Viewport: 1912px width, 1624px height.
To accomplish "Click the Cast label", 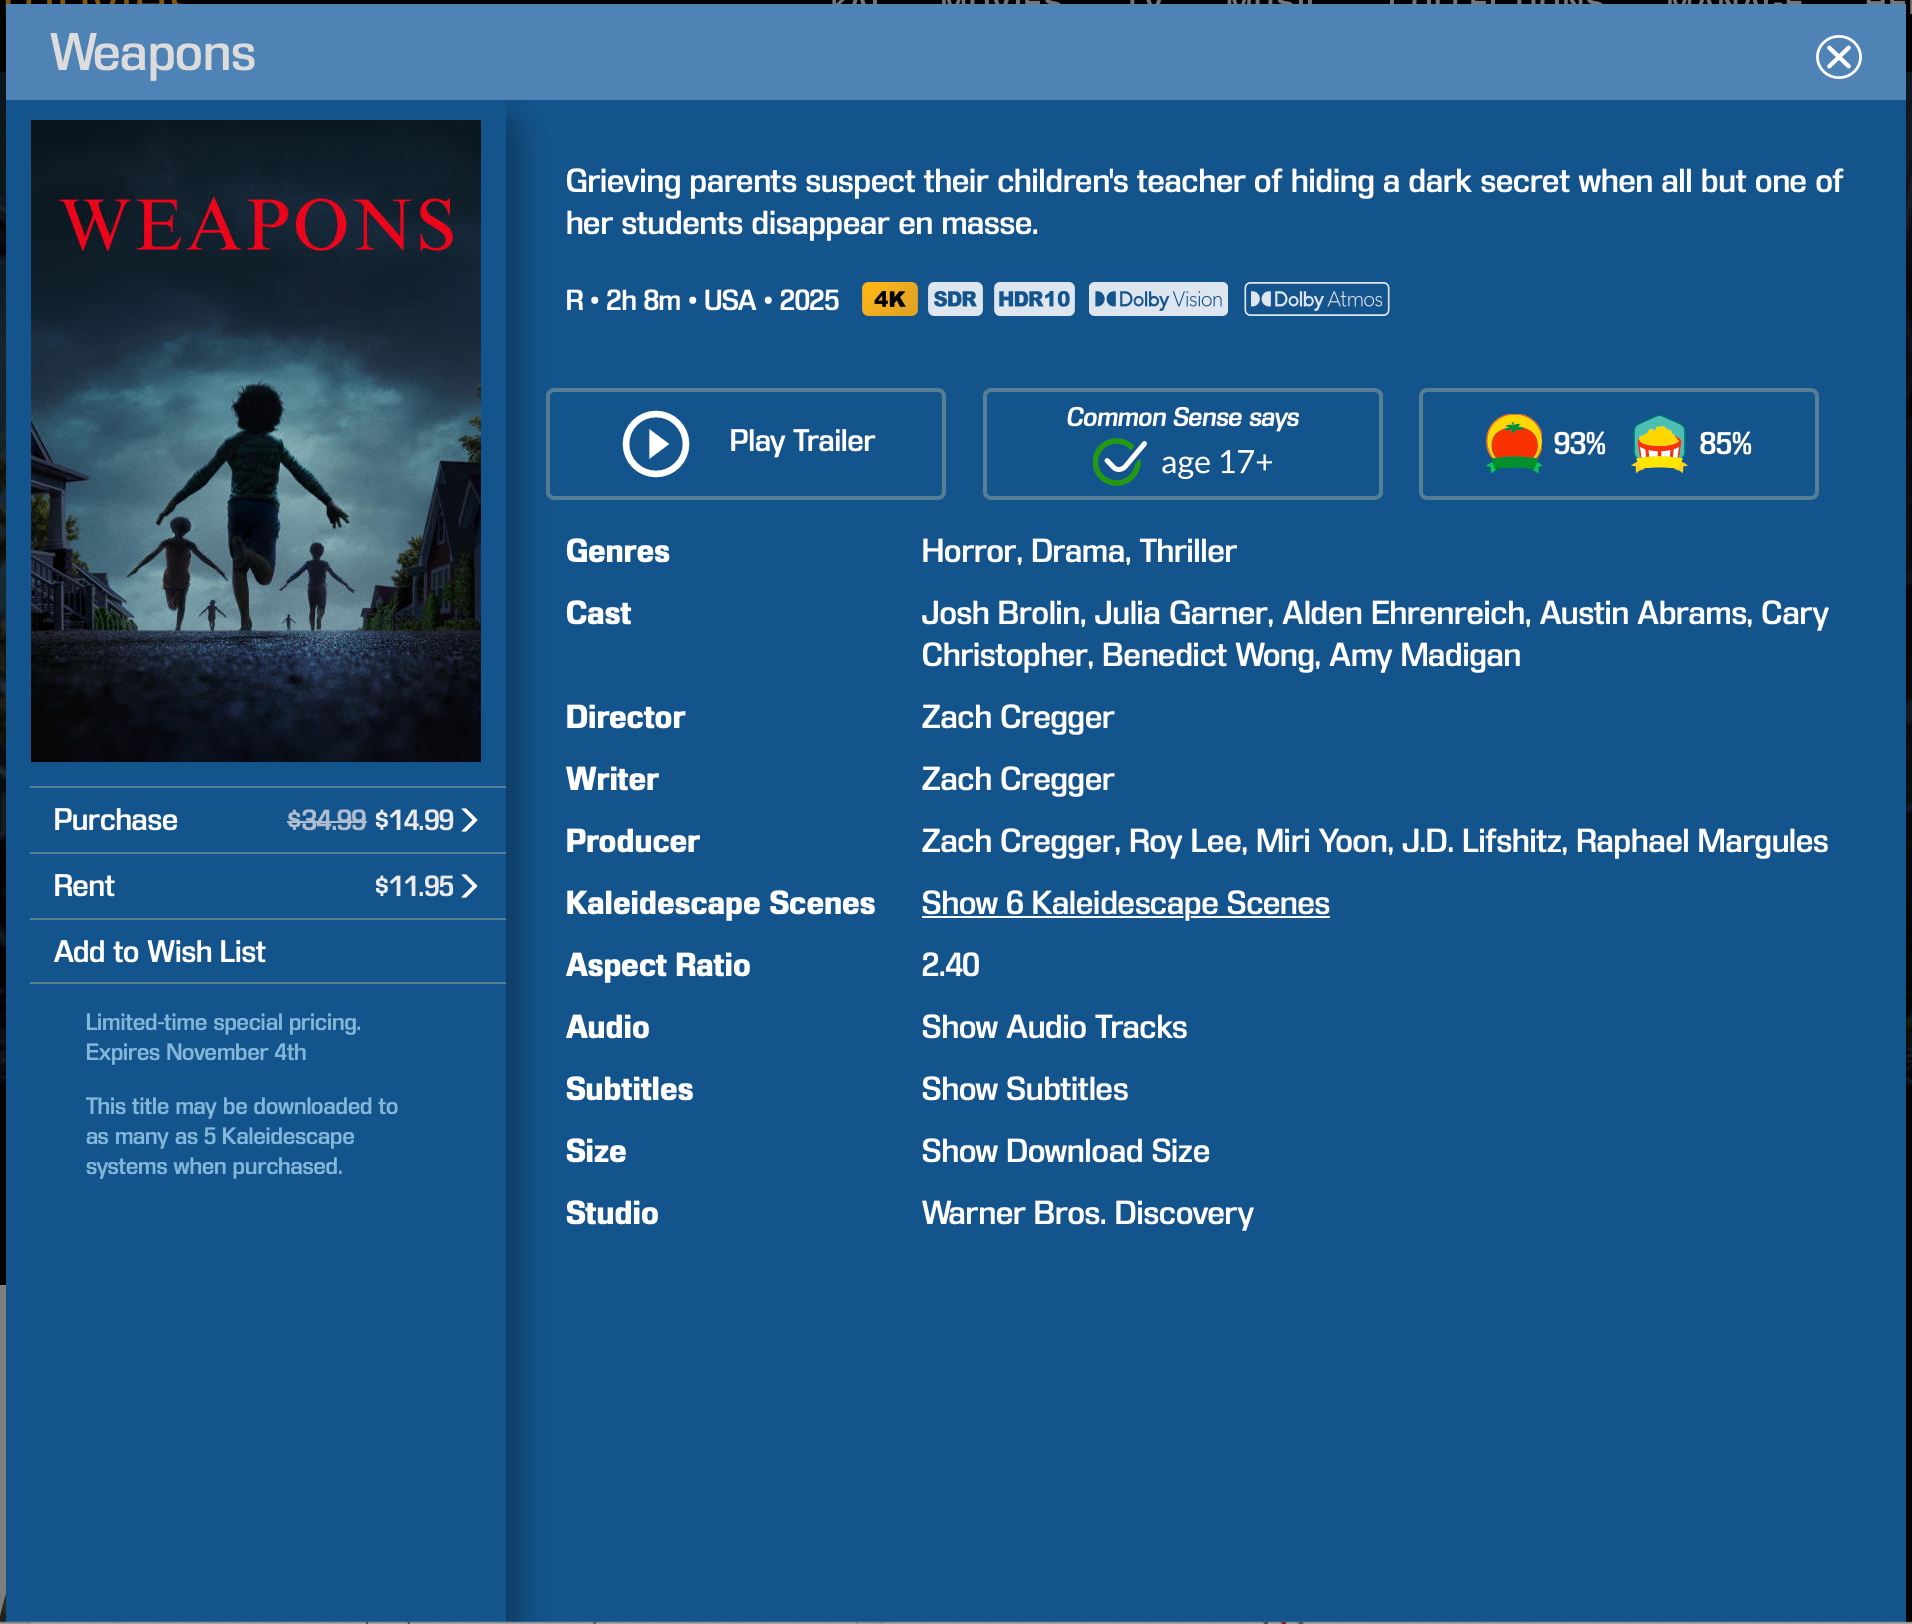I will pyautogui.click(x=598, y=613).
